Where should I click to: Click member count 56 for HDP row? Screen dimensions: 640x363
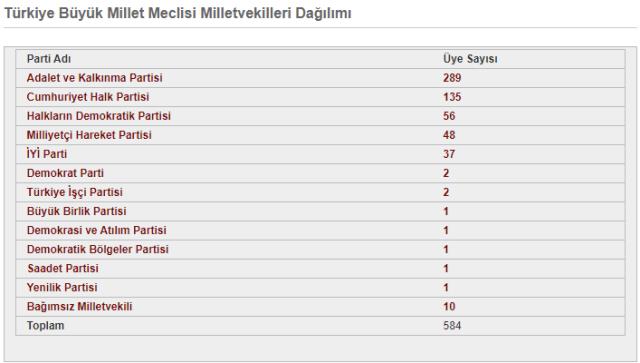pos(449,116)
